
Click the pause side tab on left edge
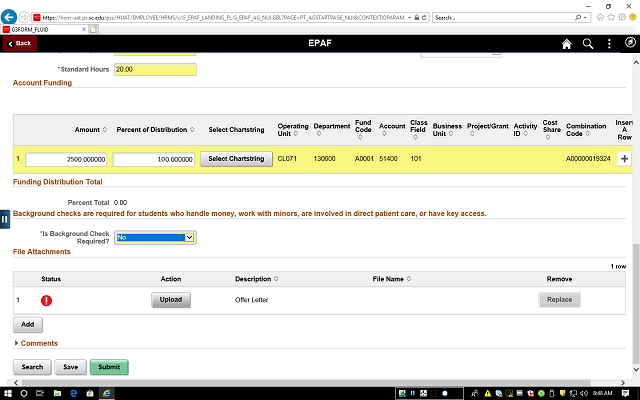tap(4, 219)
